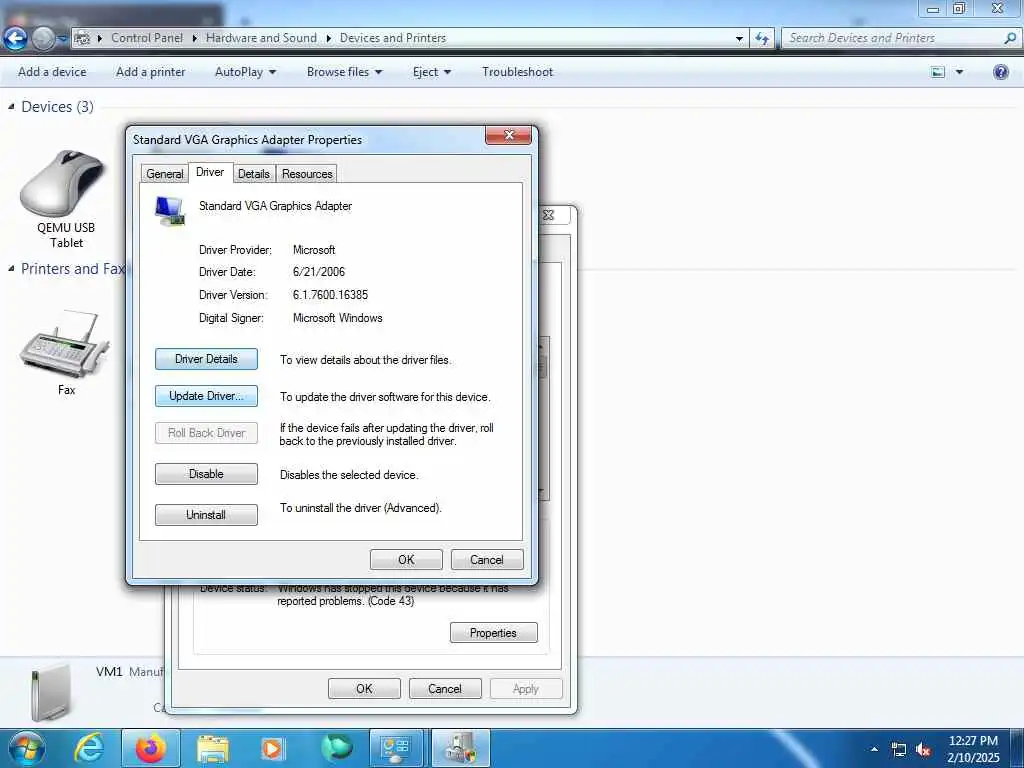Open the recent pages dropdown arrow

point(62,39)
